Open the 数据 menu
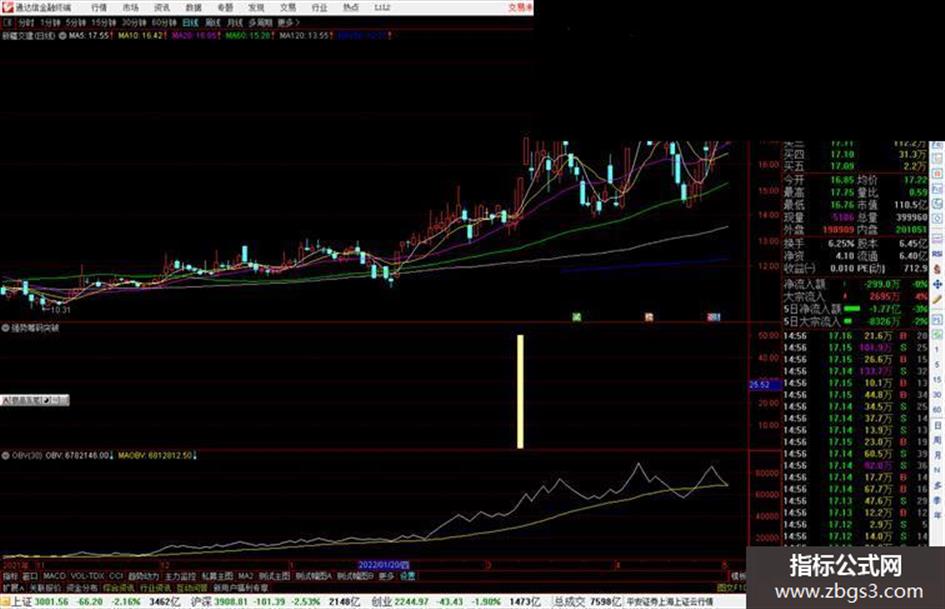945x609 pixels. [x=193, y=7]
